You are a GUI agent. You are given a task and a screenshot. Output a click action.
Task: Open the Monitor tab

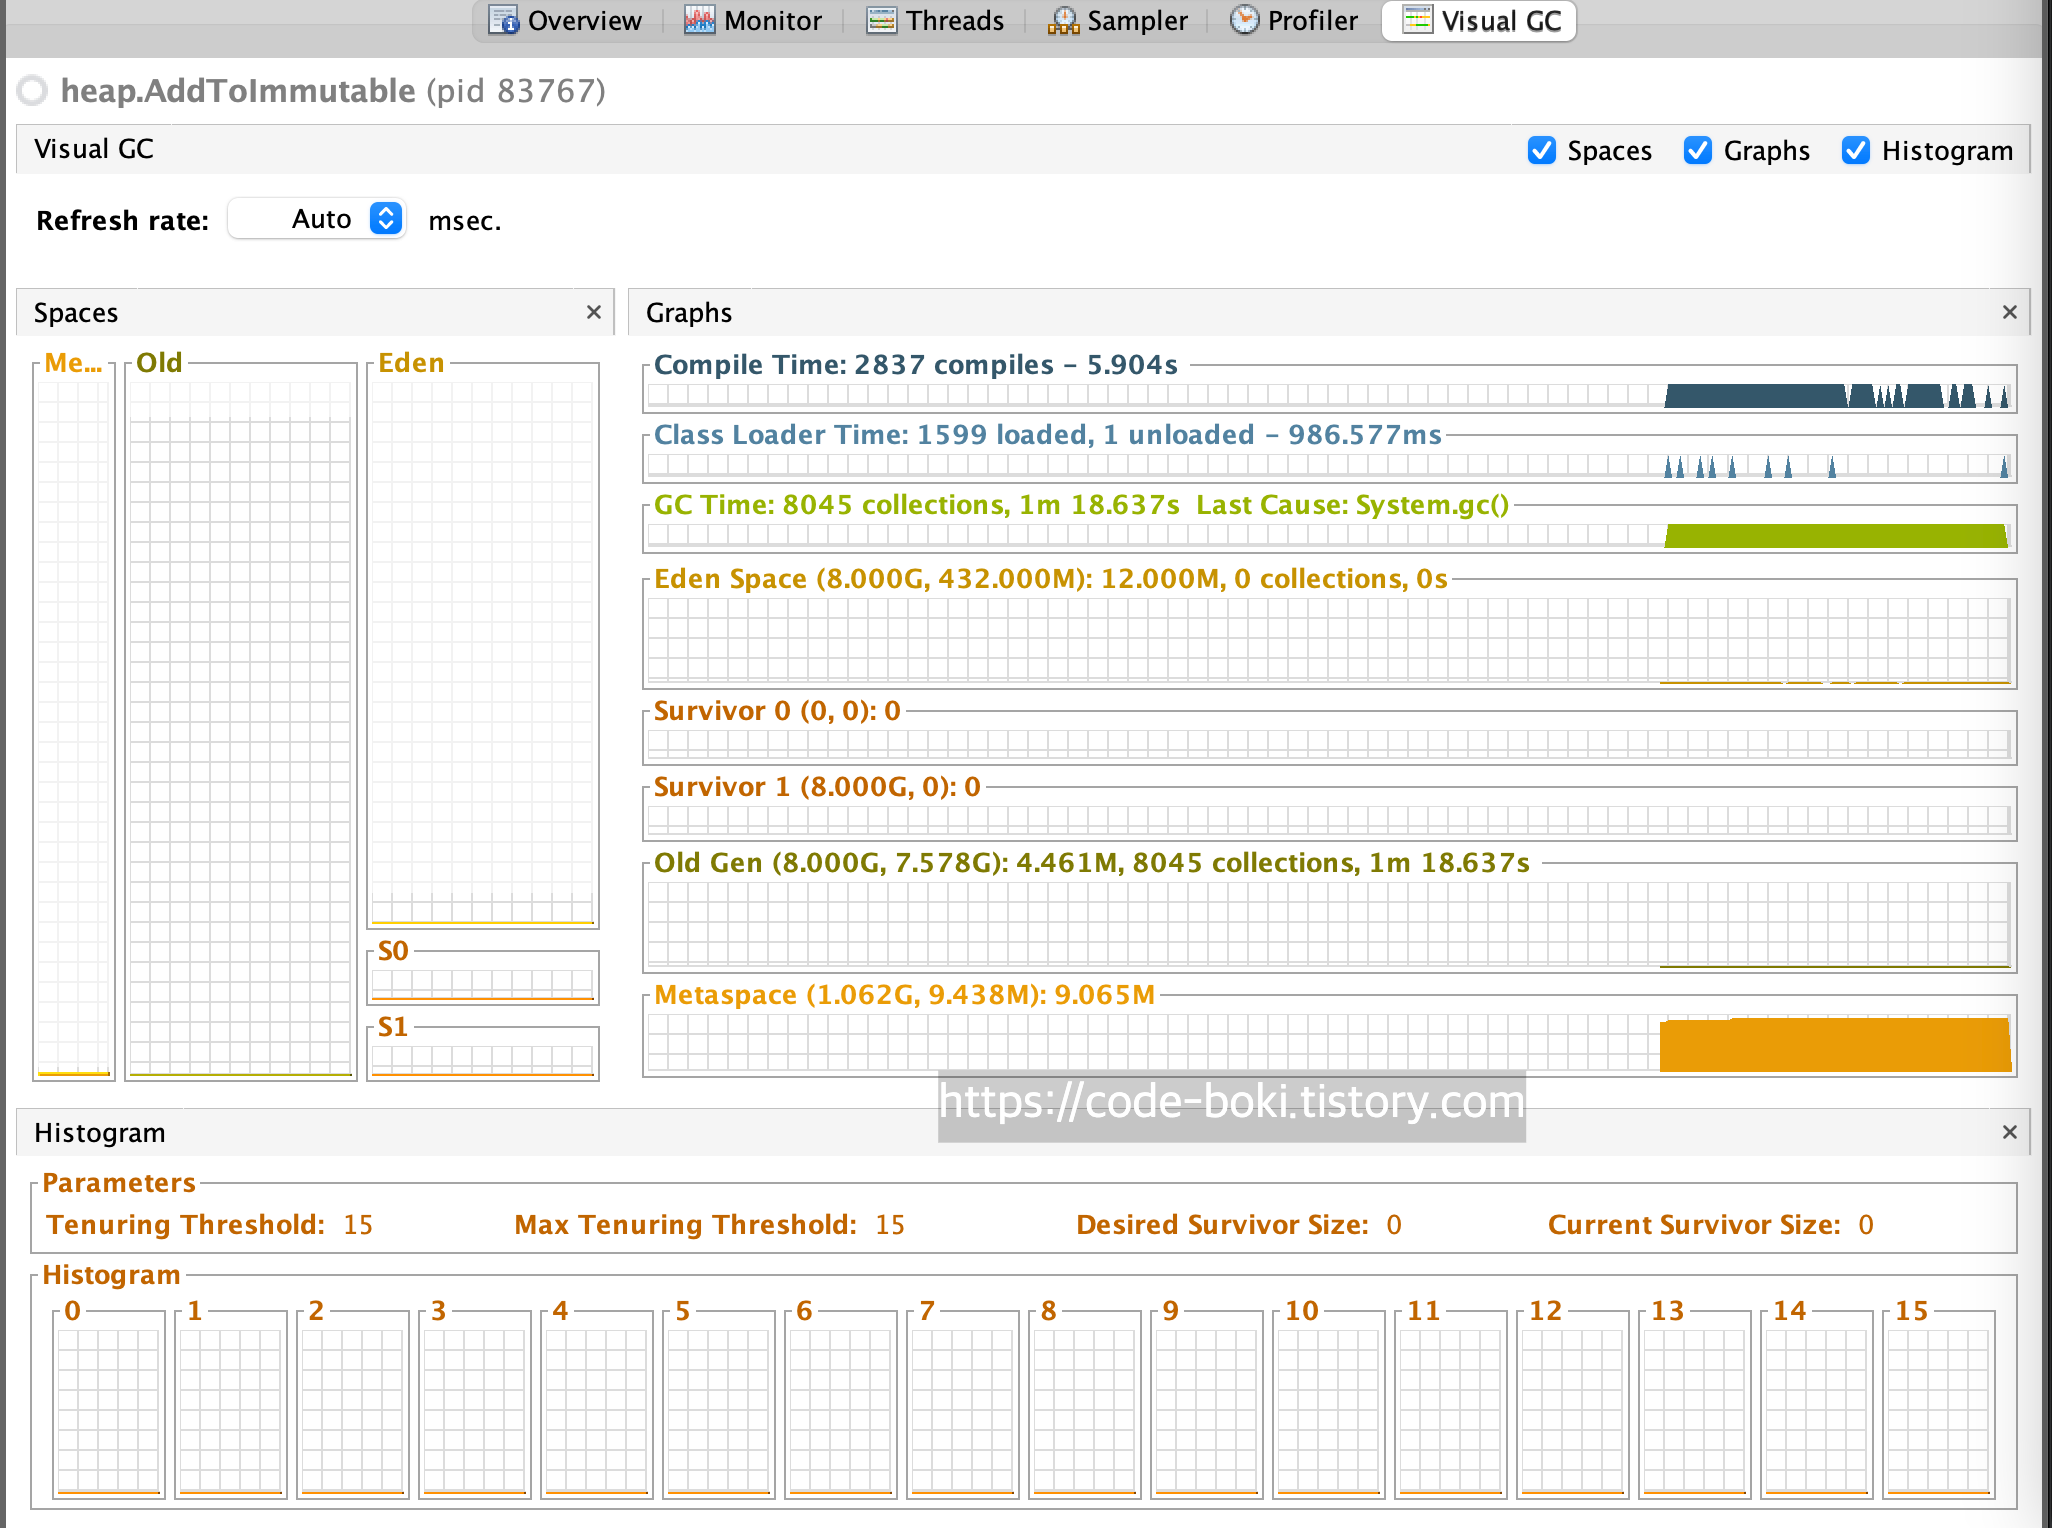pos(772,20)
